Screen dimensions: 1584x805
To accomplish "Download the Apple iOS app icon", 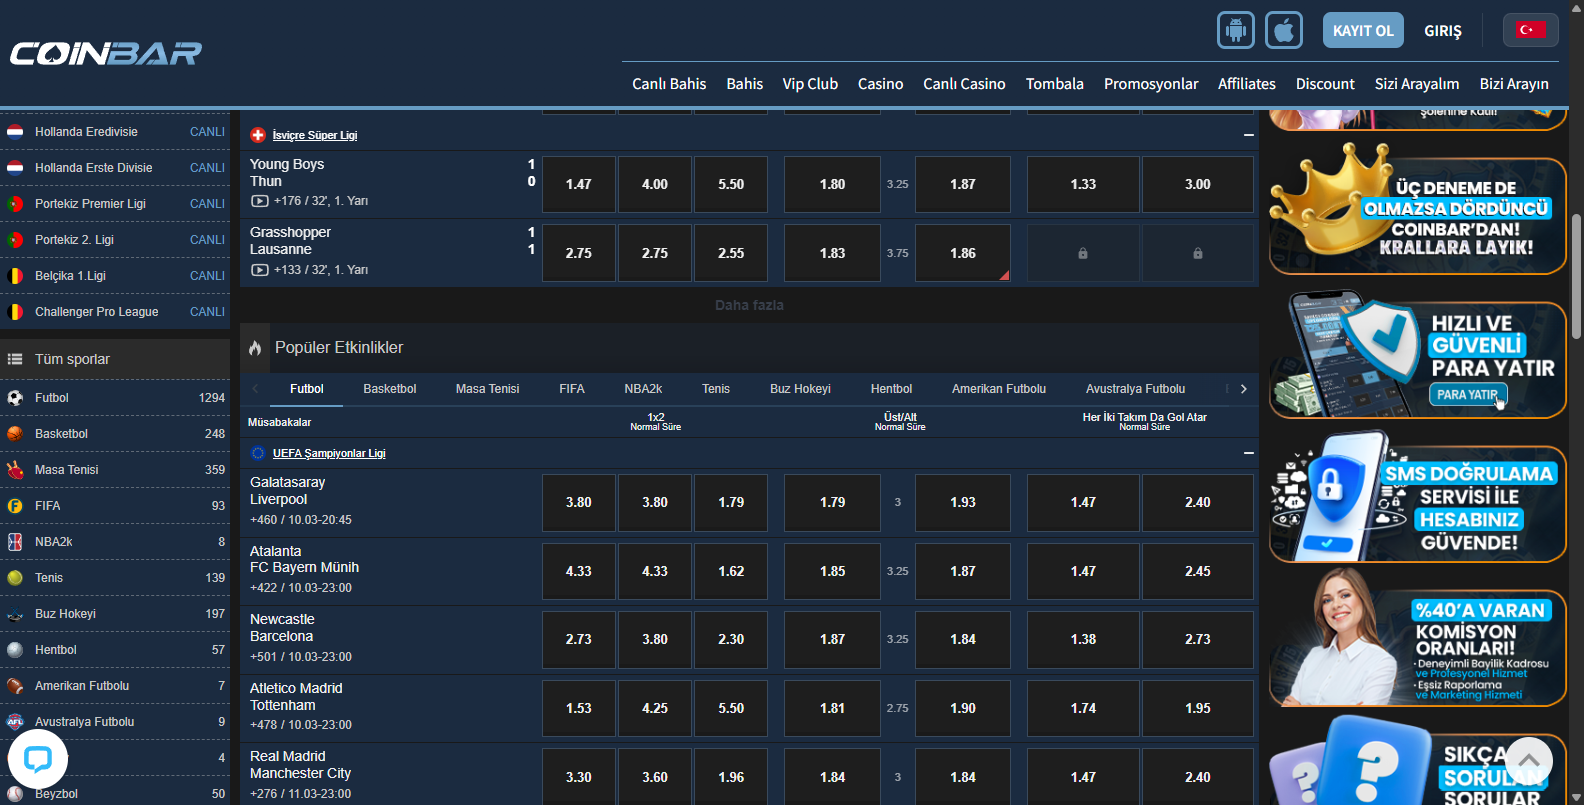I will (x=1284, y=30).
